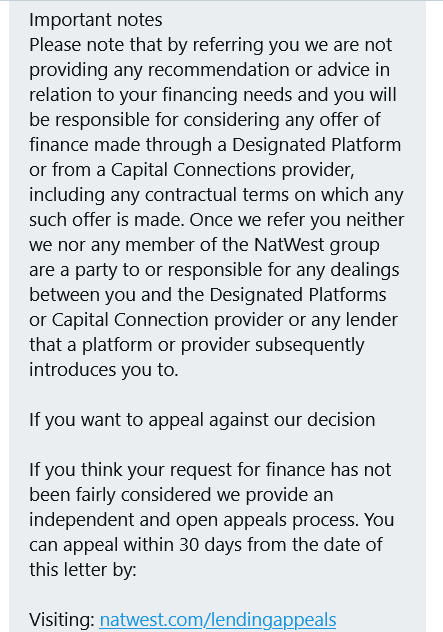Click the line 'If you think your request for finance has not'

tap(210, 470)
